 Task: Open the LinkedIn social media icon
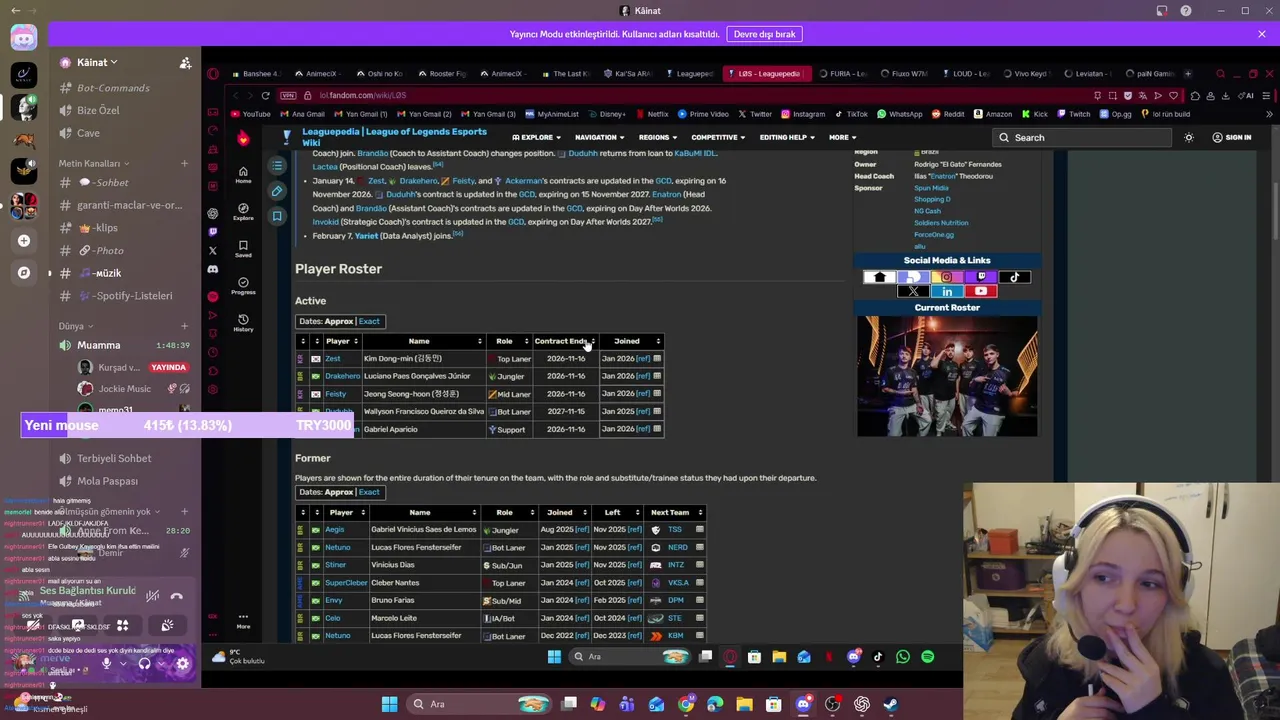(x=947, y=291)
